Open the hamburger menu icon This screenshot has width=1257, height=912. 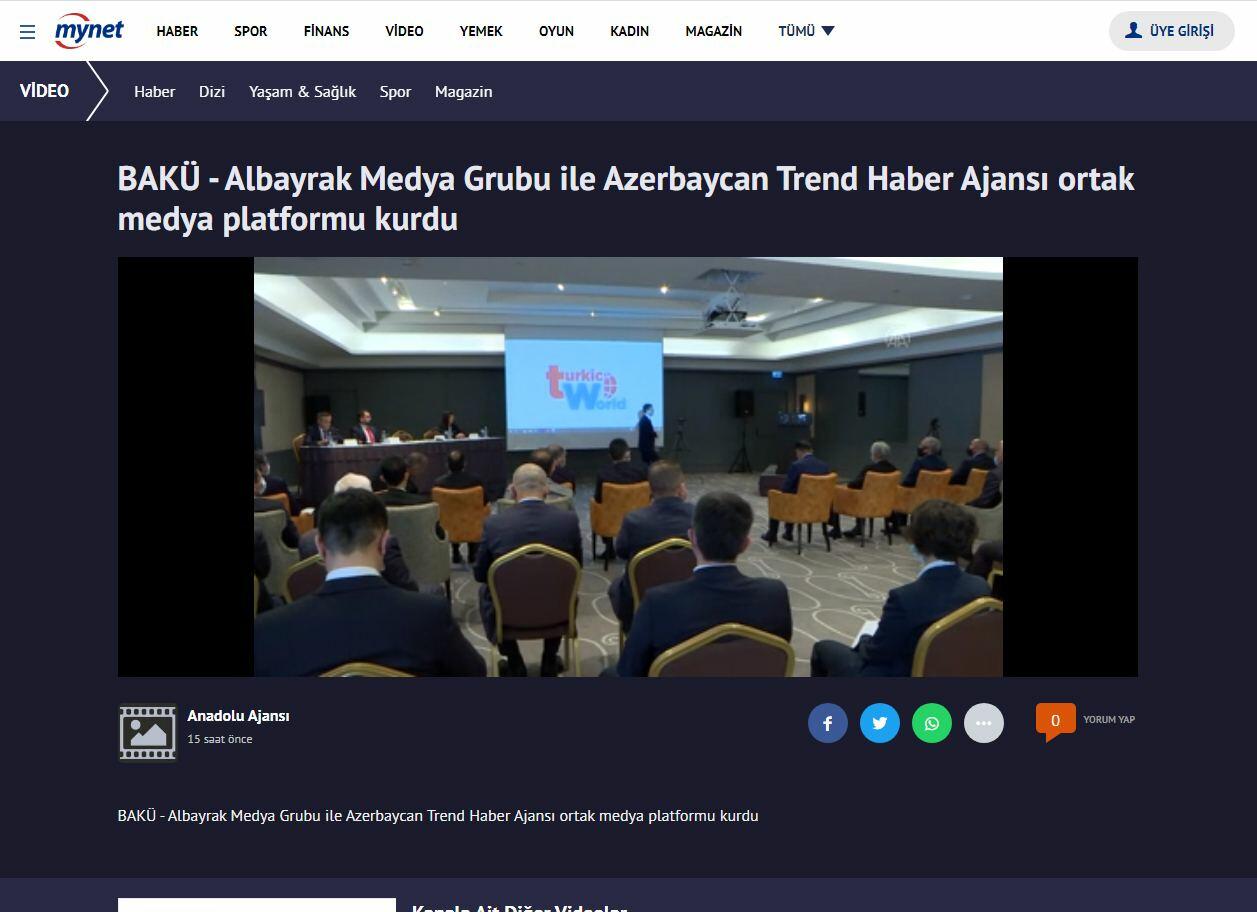click(28, 31)
